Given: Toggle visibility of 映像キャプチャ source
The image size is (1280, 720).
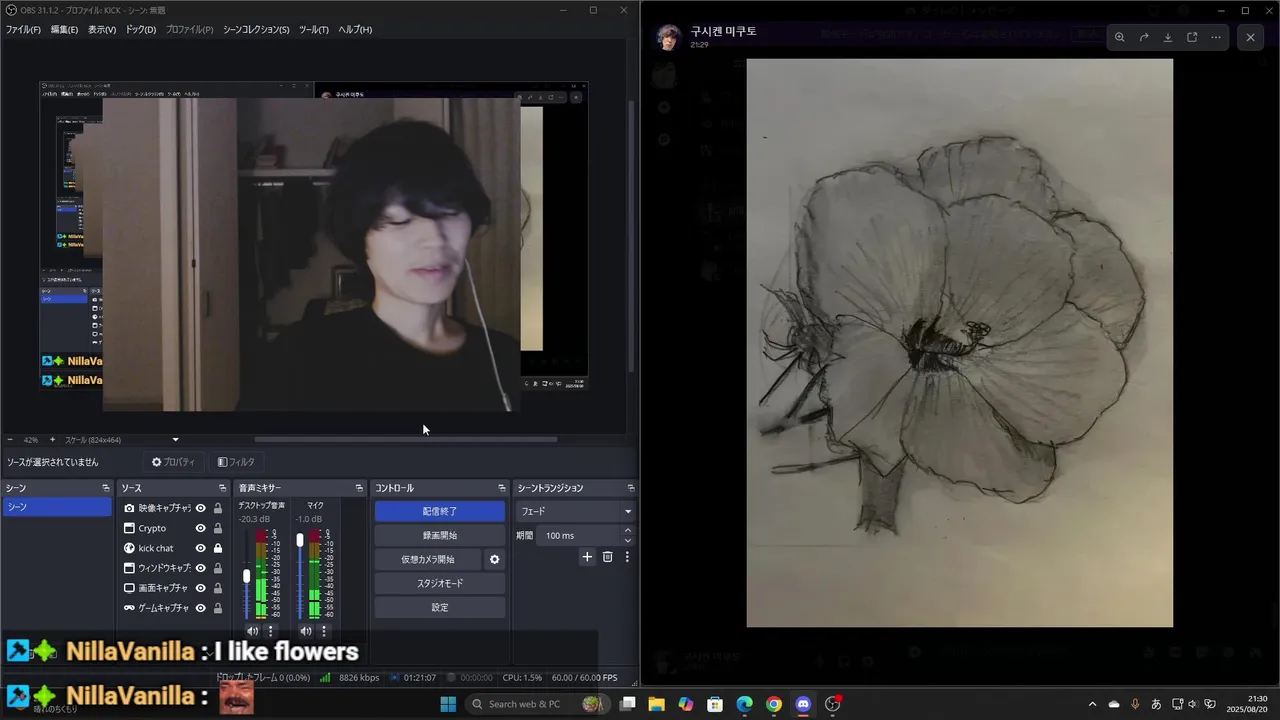Looking at the screenshot, I should (x=200, y=508).
